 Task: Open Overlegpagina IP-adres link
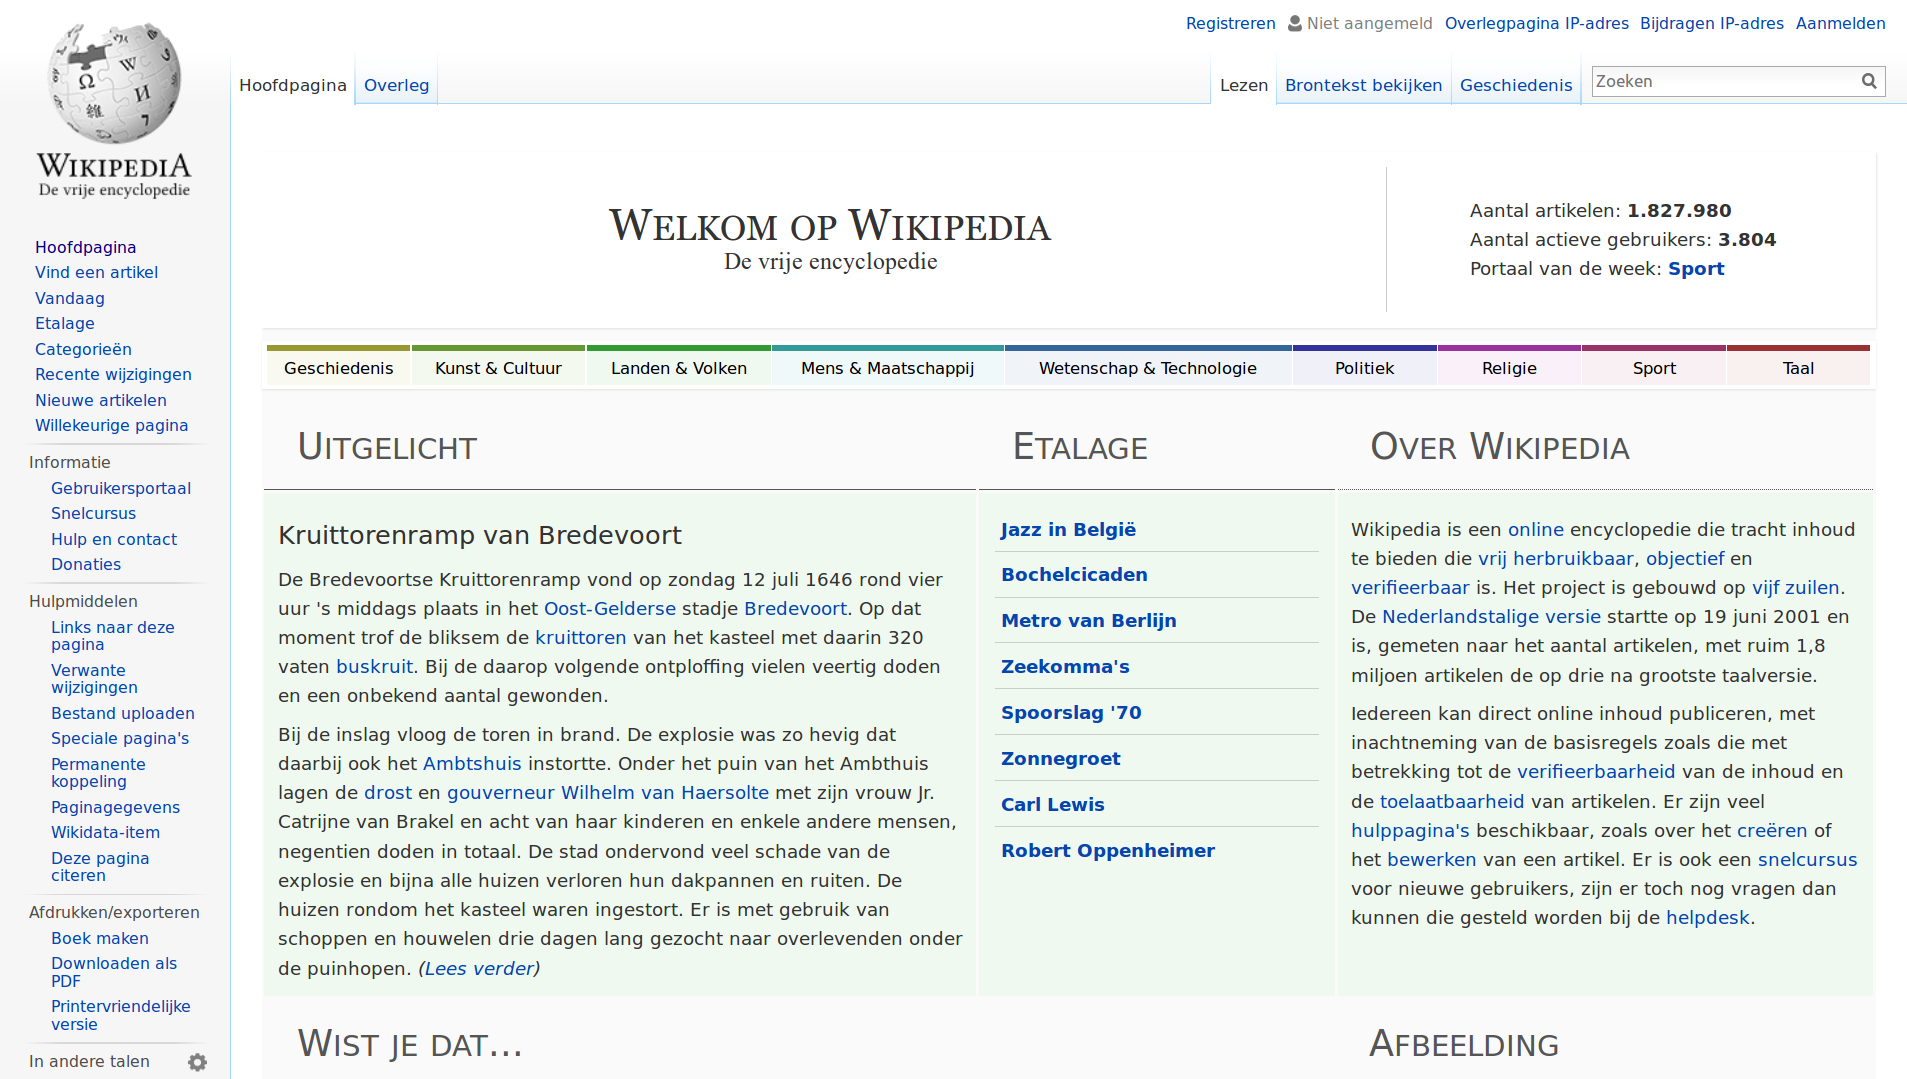1536,23
